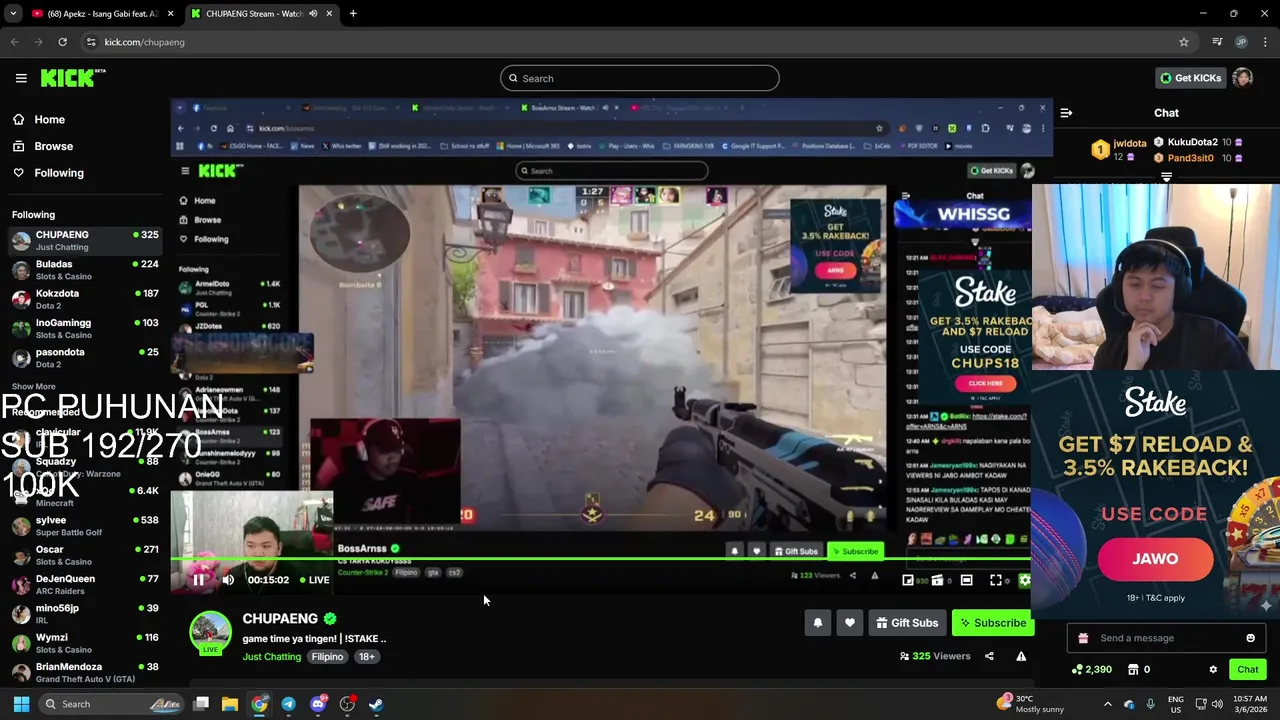Open the Kick hamburger sidebar menu

click(x=21, y=78)
